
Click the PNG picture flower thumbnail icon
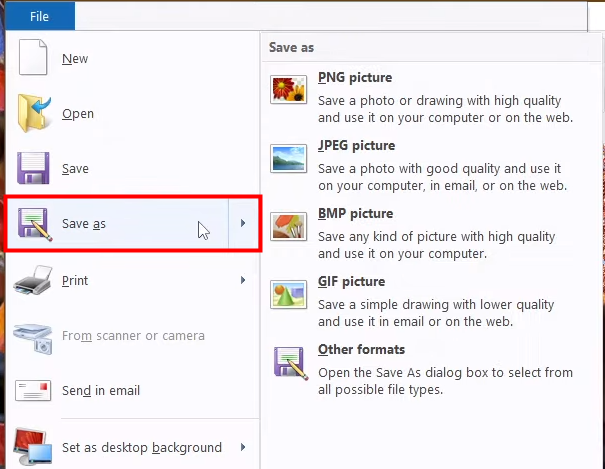click(289, 89)
